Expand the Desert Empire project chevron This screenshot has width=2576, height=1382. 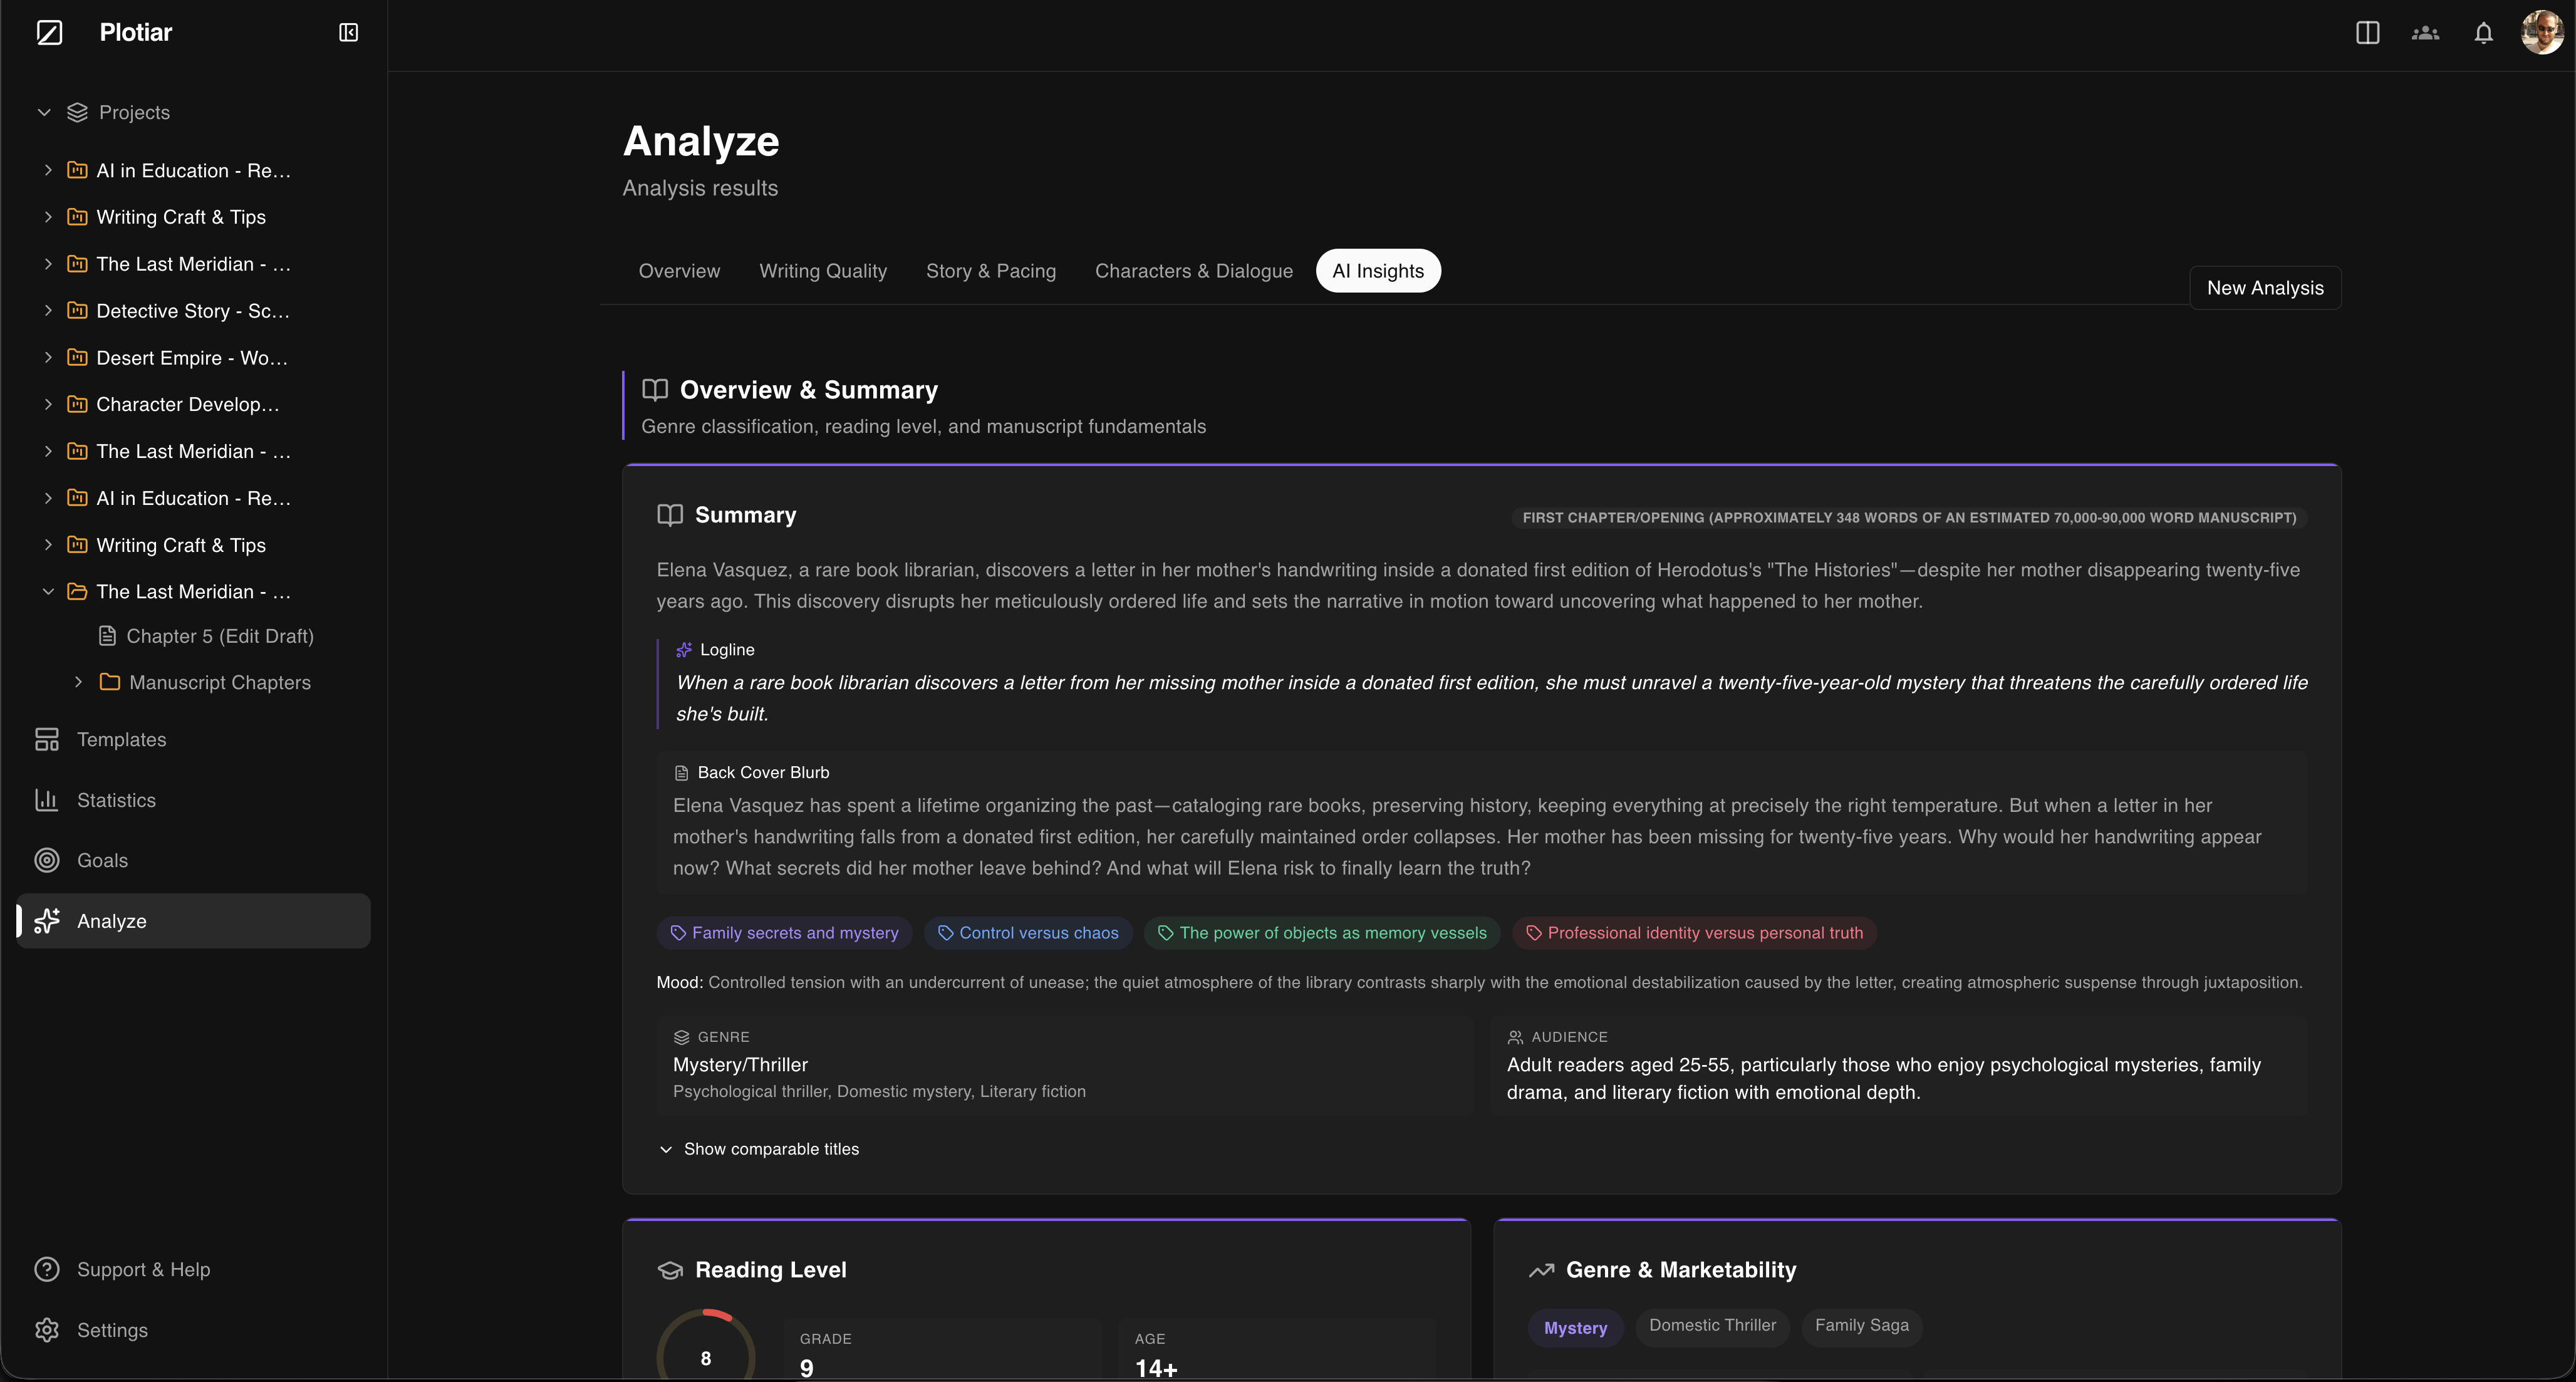tap(48, 357)
